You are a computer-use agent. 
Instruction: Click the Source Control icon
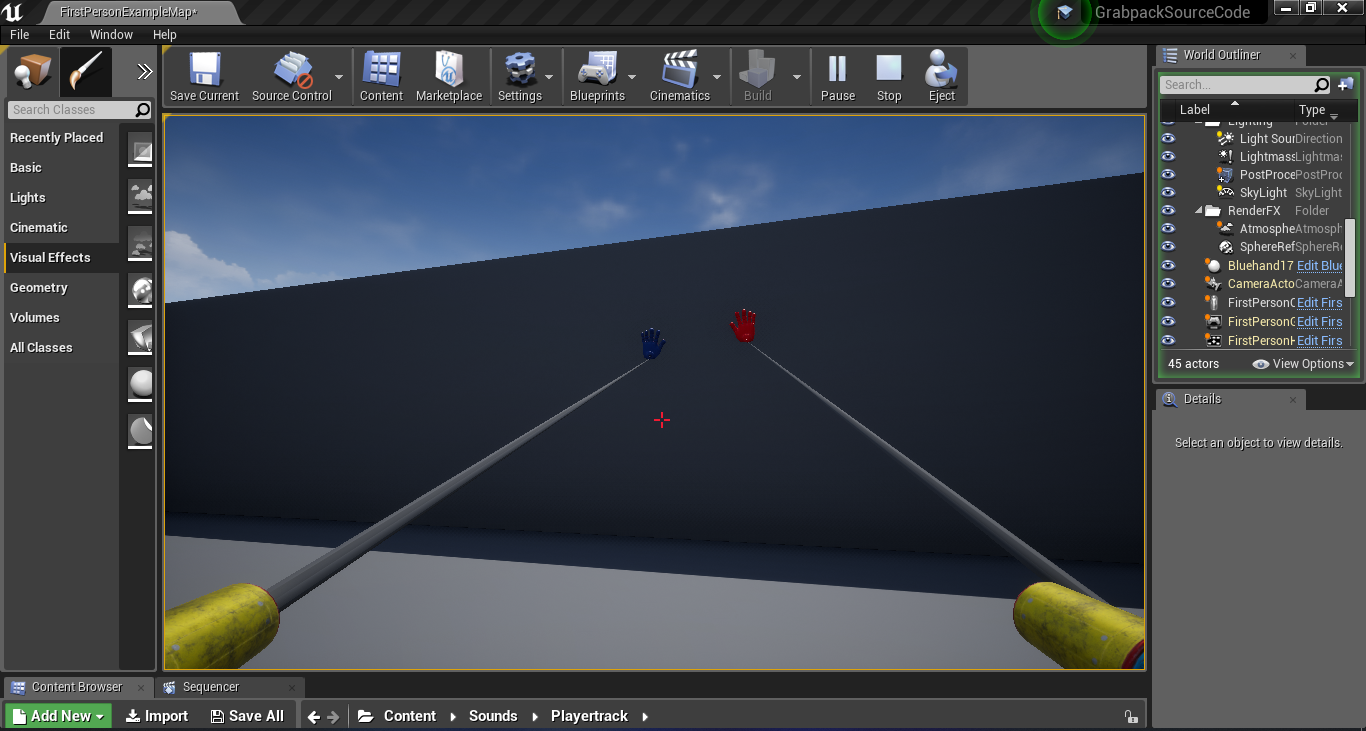(x=290, y=68)
